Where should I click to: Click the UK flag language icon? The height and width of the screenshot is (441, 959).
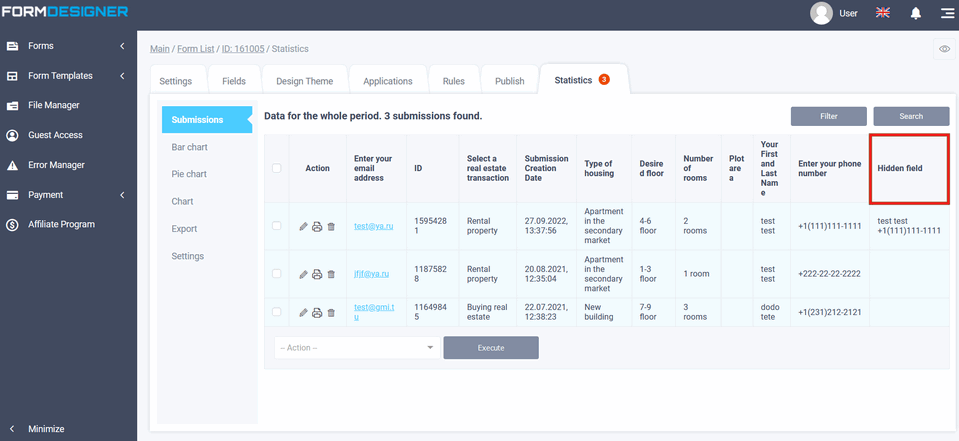[x=883, y=13]
